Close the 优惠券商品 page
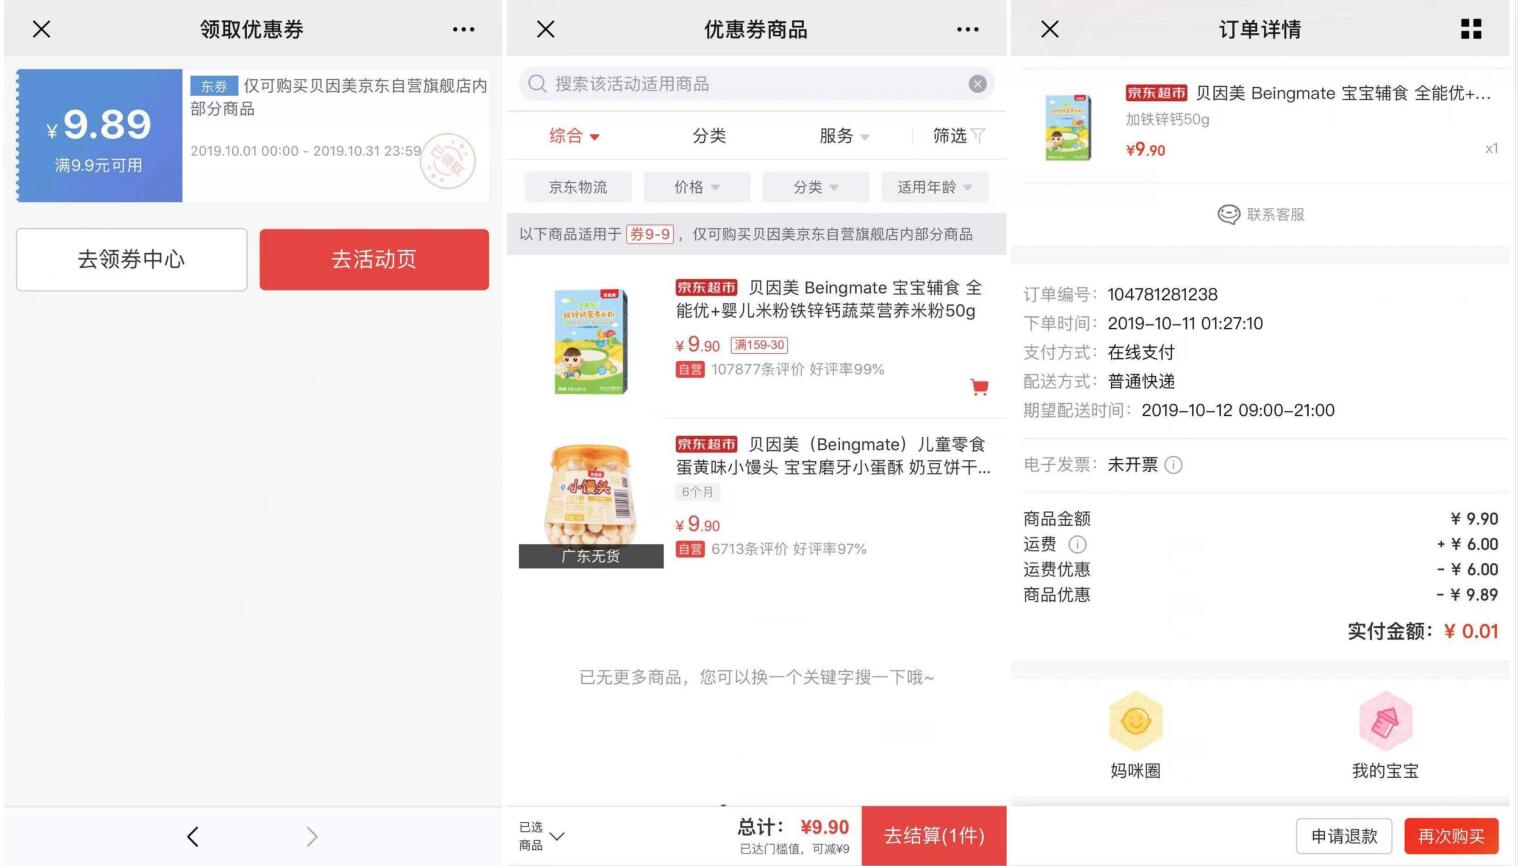Viewport: 1518px width, 866px height. pyautogui.click(x=546, y=29)
